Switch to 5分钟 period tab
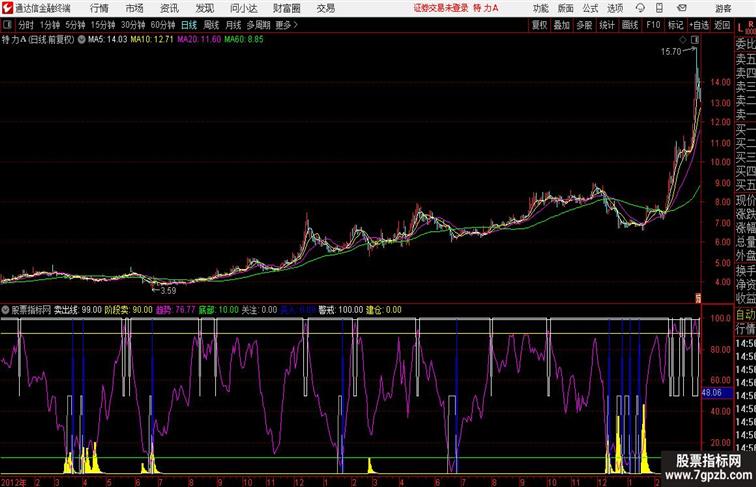The height and width of the screenshot is (487, 756). tap(75, 25)
